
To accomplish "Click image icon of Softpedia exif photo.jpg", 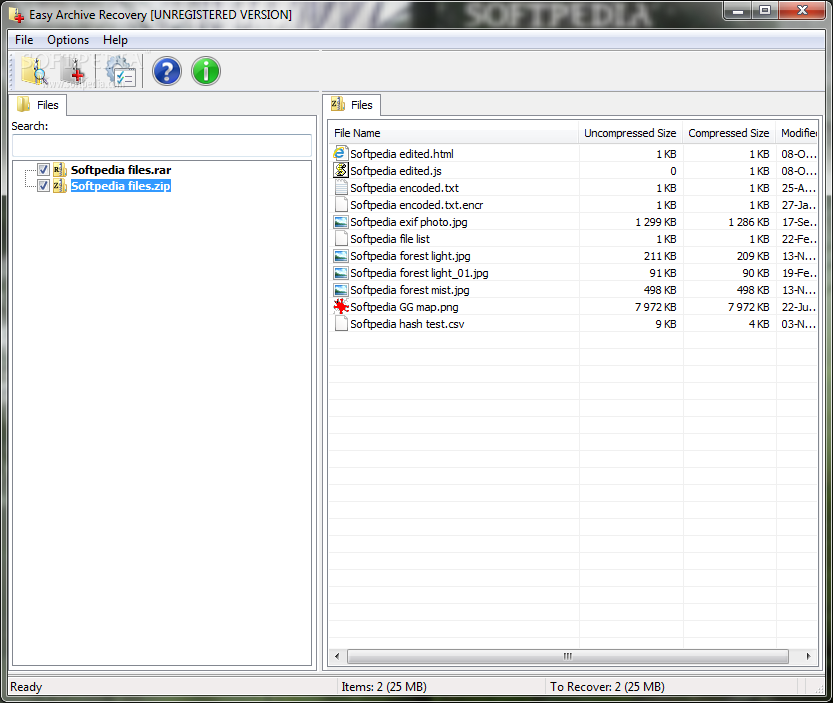I will (x=341, y=222).
